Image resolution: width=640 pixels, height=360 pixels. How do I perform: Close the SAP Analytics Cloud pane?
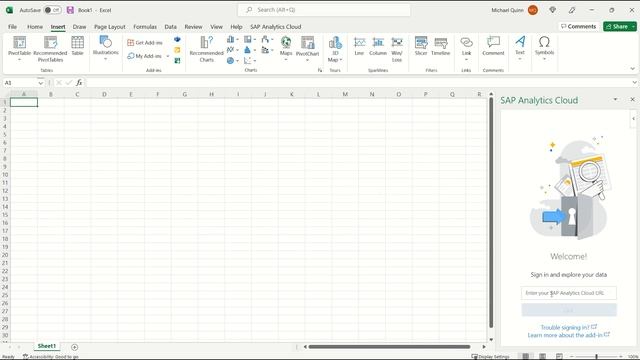tap(632, 100)
